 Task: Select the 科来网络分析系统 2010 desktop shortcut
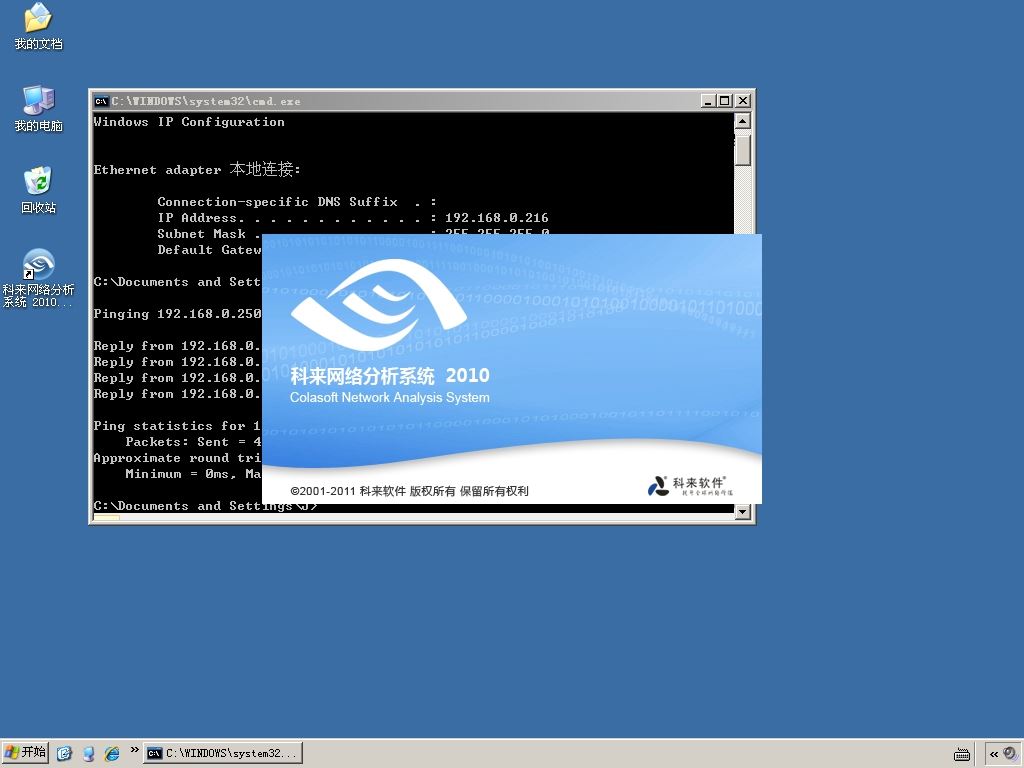pos(38,278)
